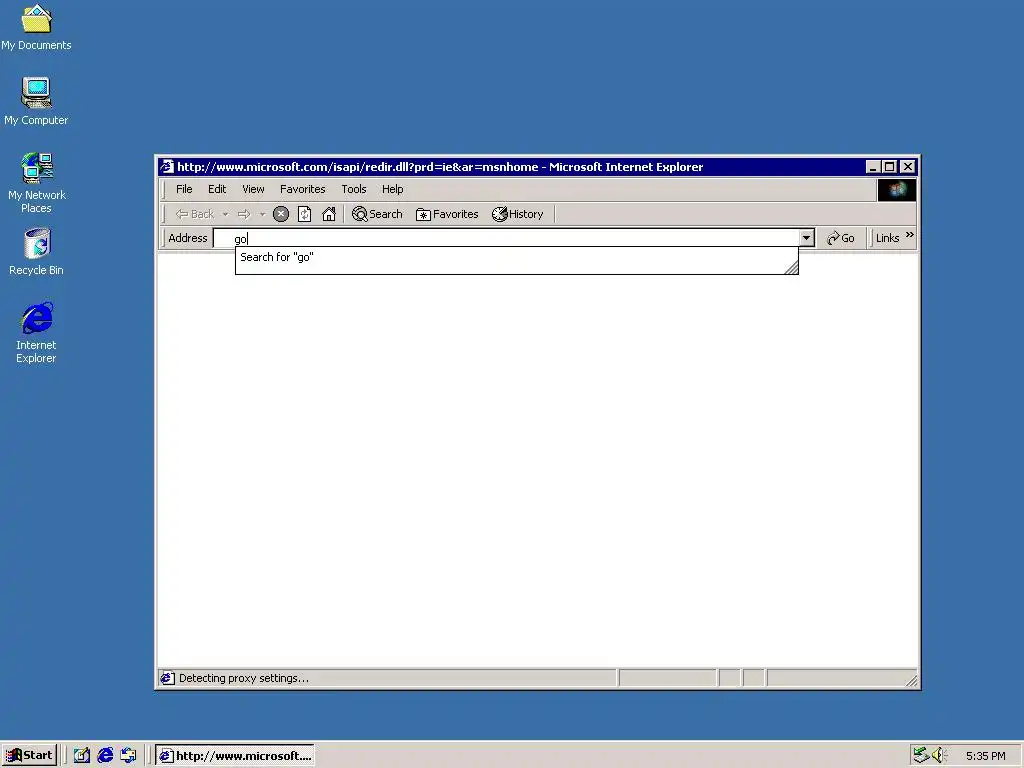1024x768 pixels.
Task: Expand the Links toolbar chevron
Action: (x=910, y=235)
